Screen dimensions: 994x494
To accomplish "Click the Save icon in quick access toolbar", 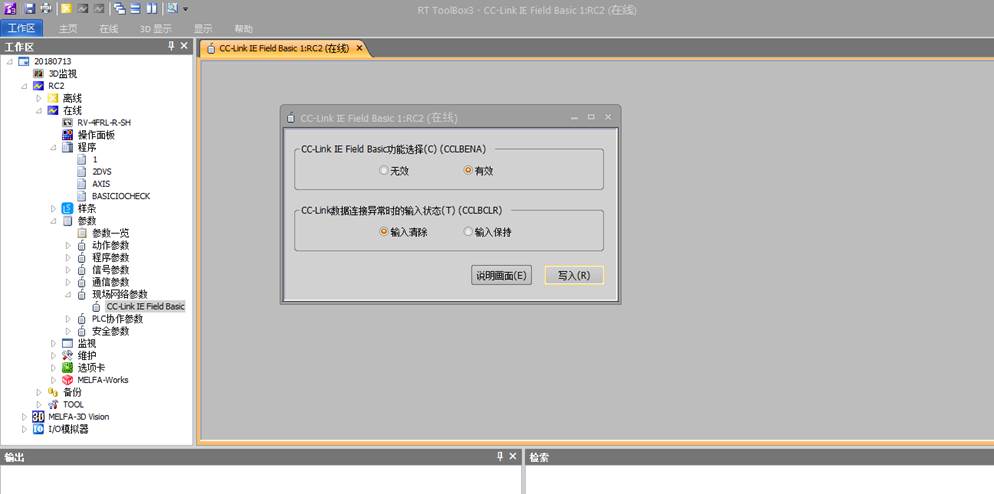I will (30, 8).
